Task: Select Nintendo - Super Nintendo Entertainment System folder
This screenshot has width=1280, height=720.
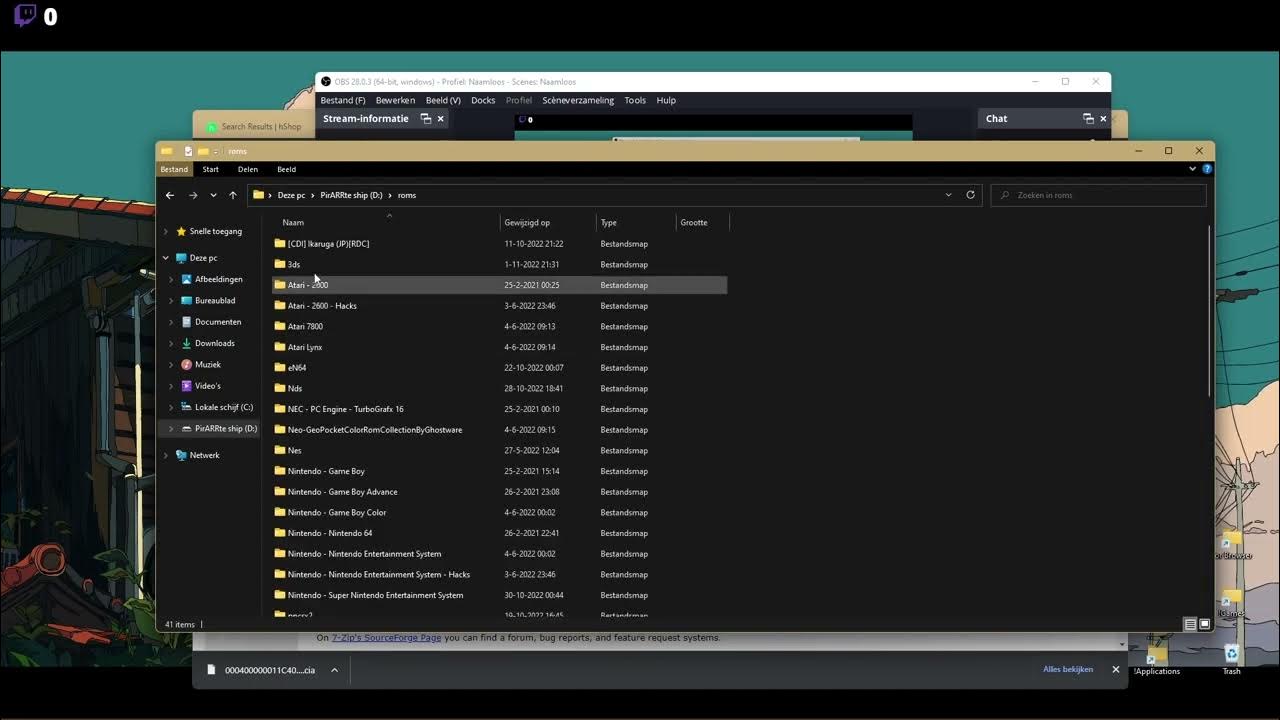Action: (376, 595)
